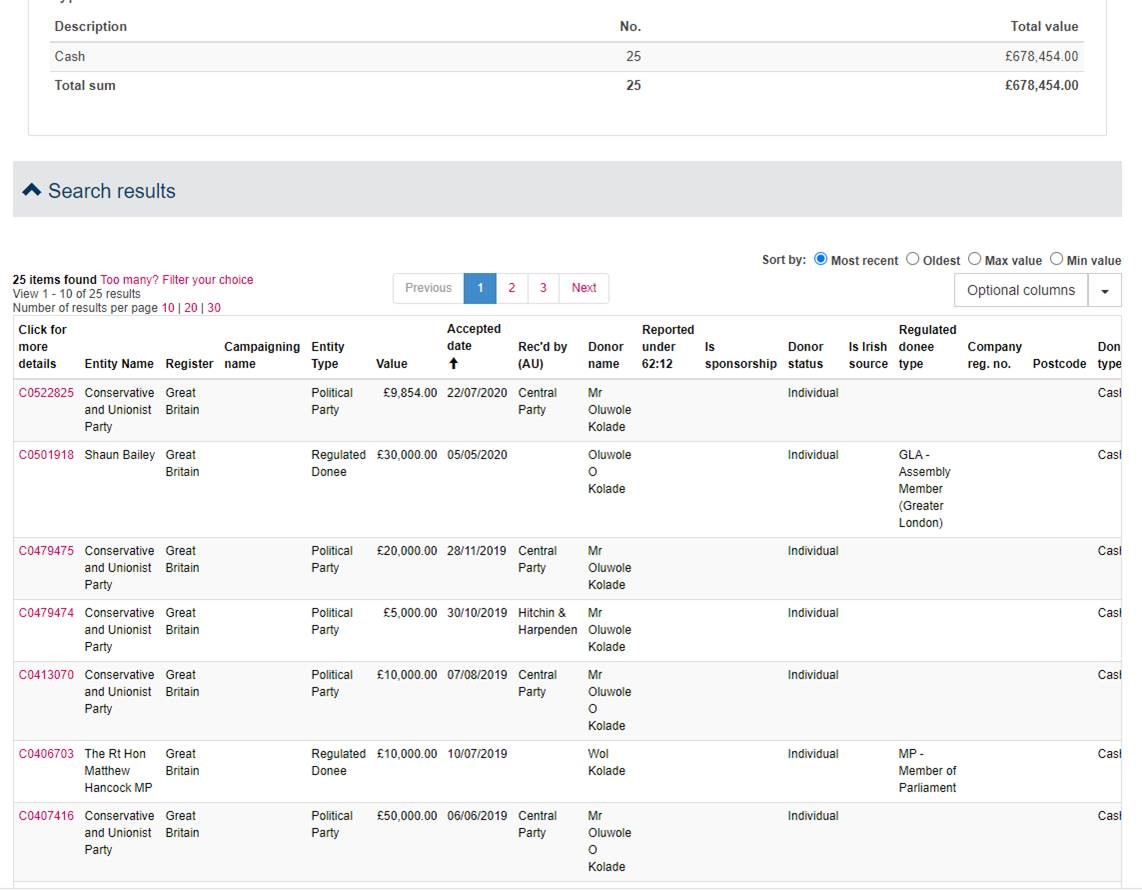Go to results page 2
Image resolution: width=1142 pixels, height=891 pixels.
click(x=511, y=288)
